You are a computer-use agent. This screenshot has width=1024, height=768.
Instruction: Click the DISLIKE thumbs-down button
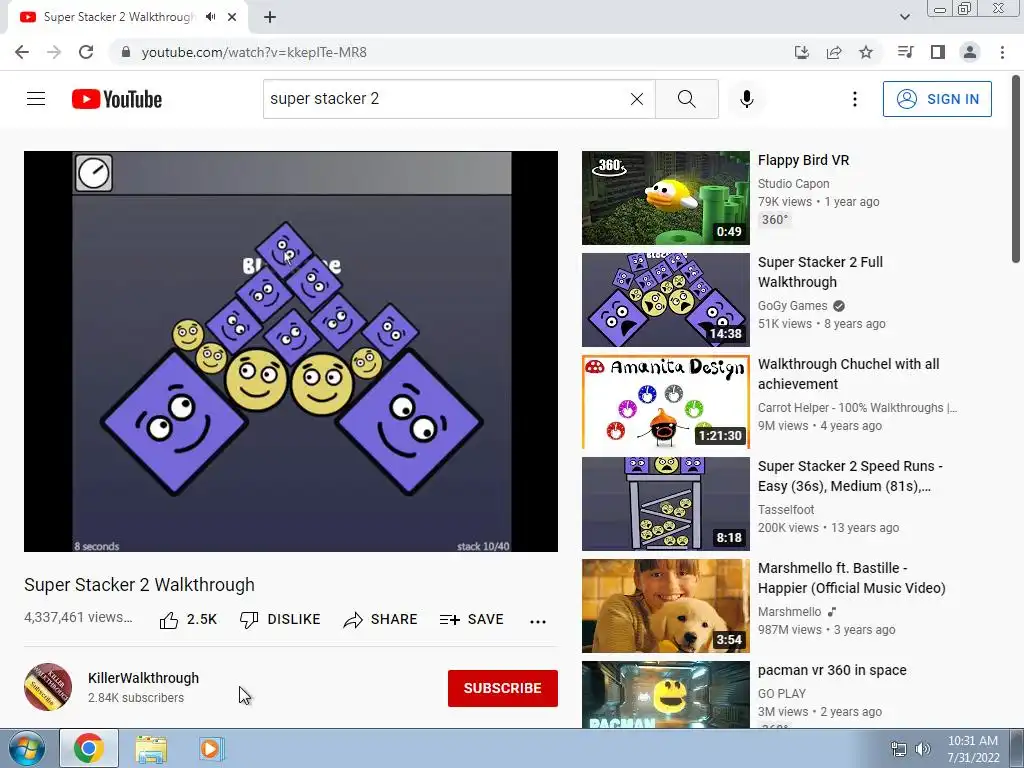[280, 620]
